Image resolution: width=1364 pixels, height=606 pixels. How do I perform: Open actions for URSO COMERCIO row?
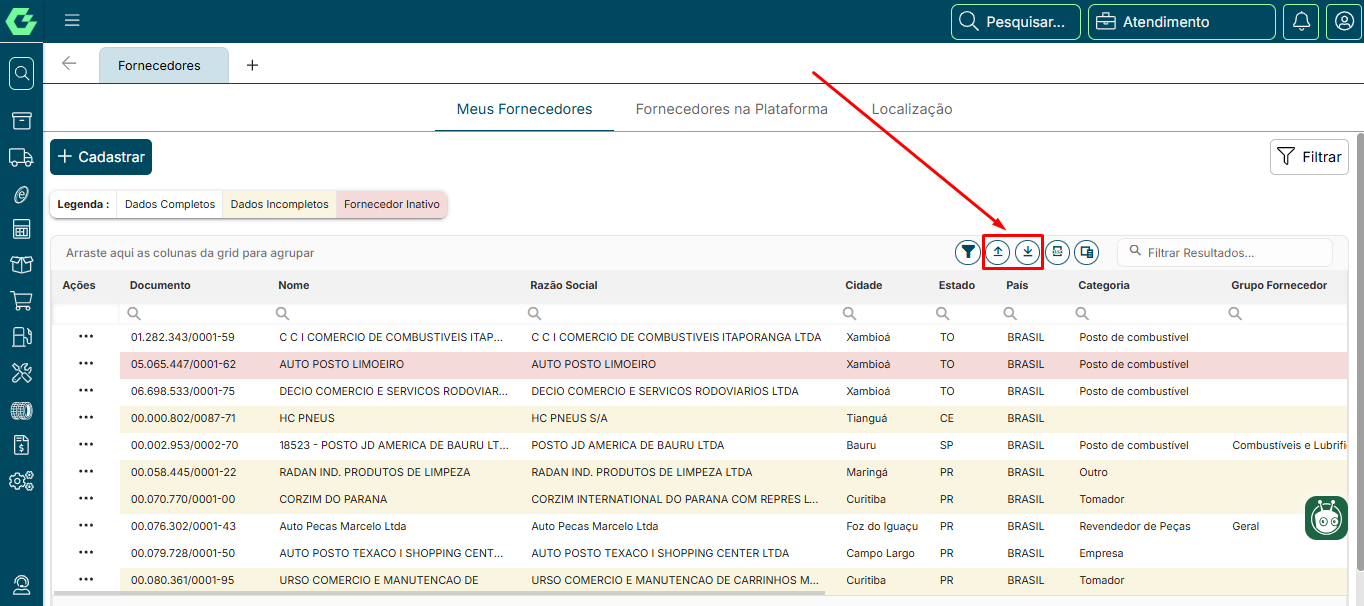86,580
